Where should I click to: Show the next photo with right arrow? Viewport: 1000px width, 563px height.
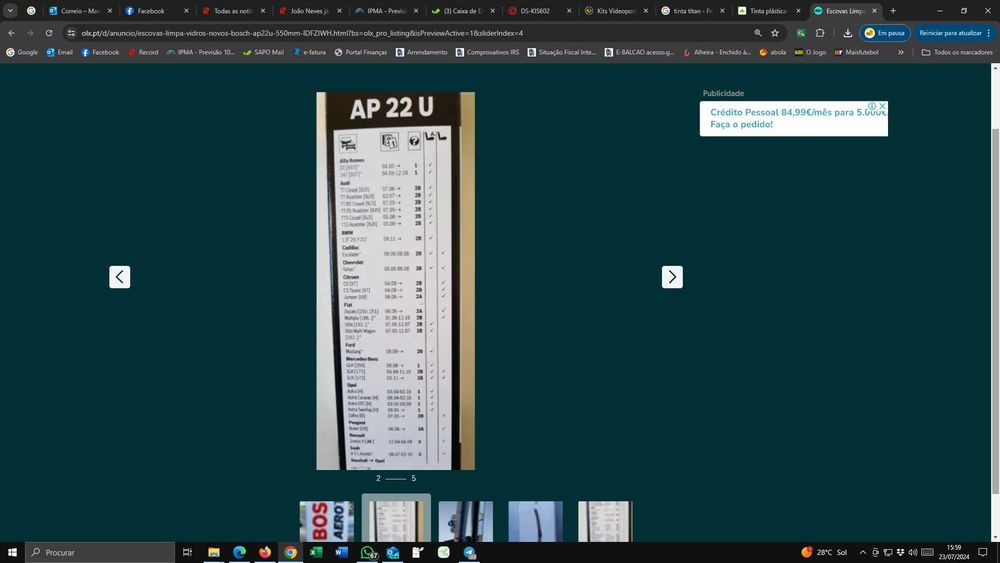(x=672, y=277)
